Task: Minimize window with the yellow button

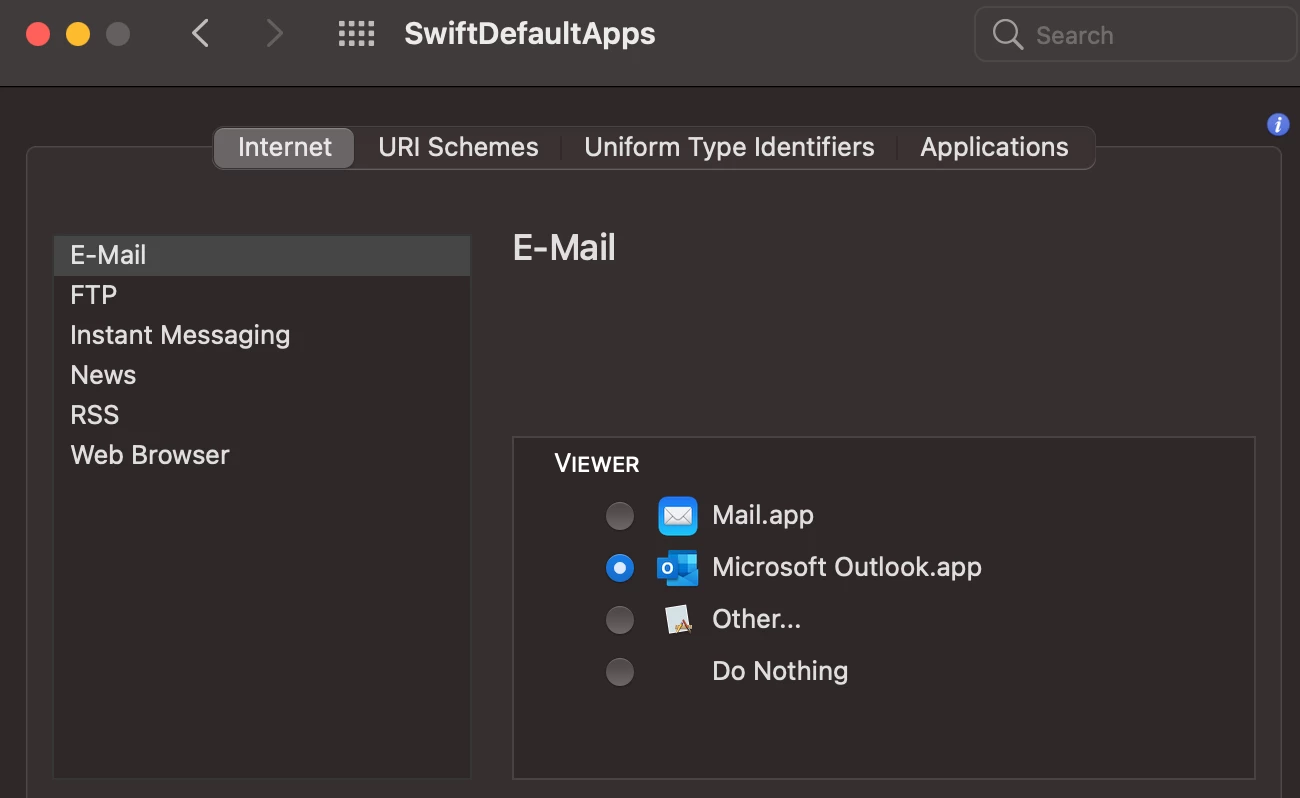Action: (x=78, y=34)
